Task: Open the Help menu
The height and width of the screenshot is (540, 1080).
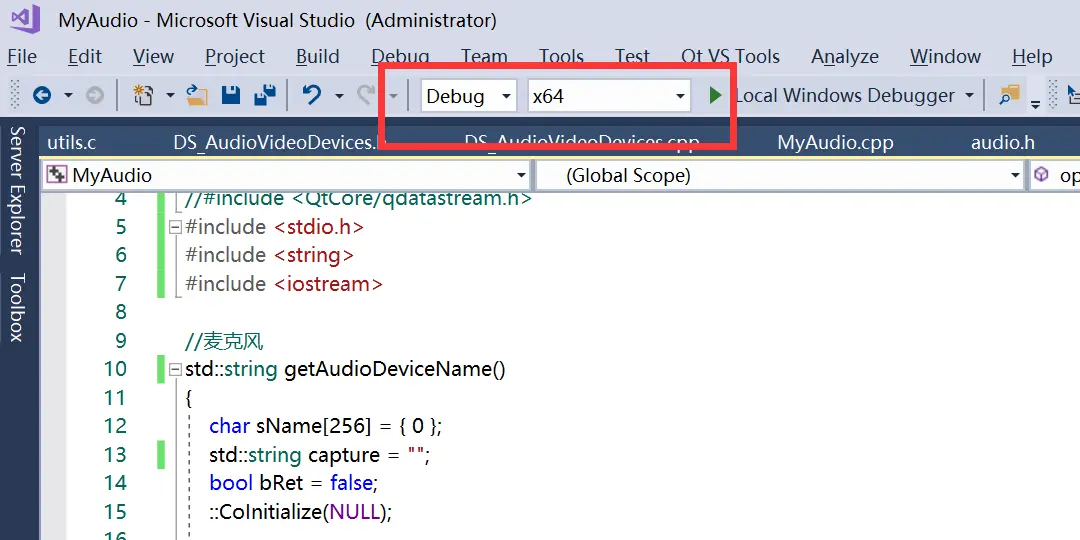Action: (1032, 56)
